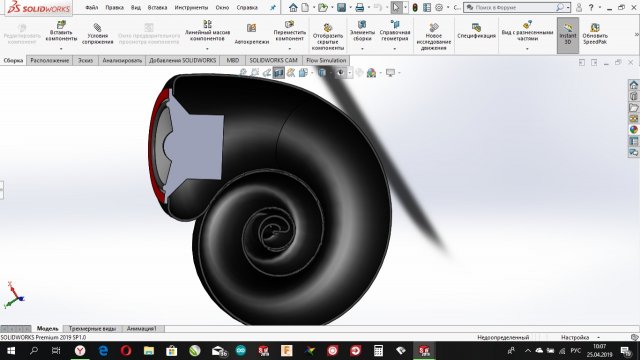Open Условия сопряжения mates tool

[x=98, y=33]
